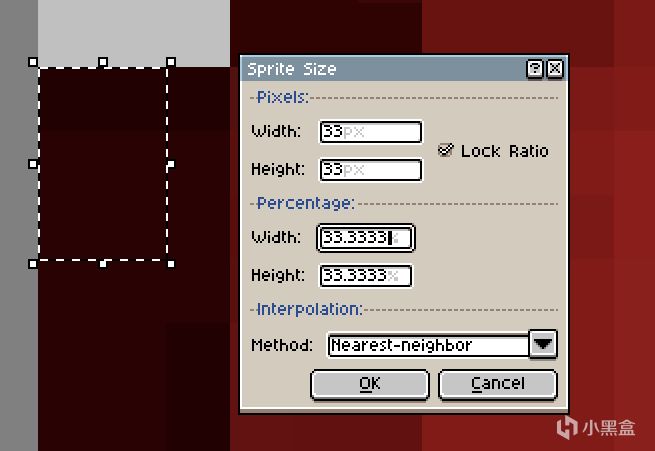
Task: Click the top-middle selection handle
Action: (103, 62)
